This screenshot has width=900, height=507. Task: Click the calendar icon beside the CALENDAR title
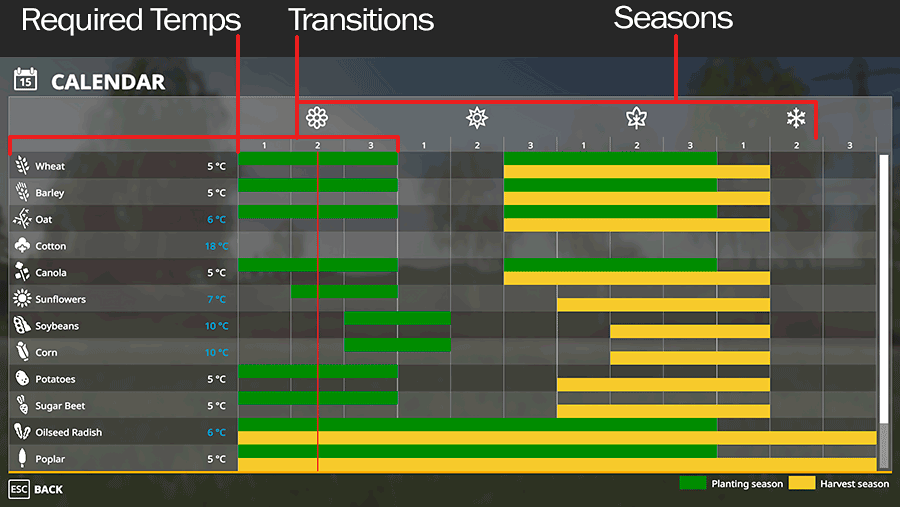point(25,80)
